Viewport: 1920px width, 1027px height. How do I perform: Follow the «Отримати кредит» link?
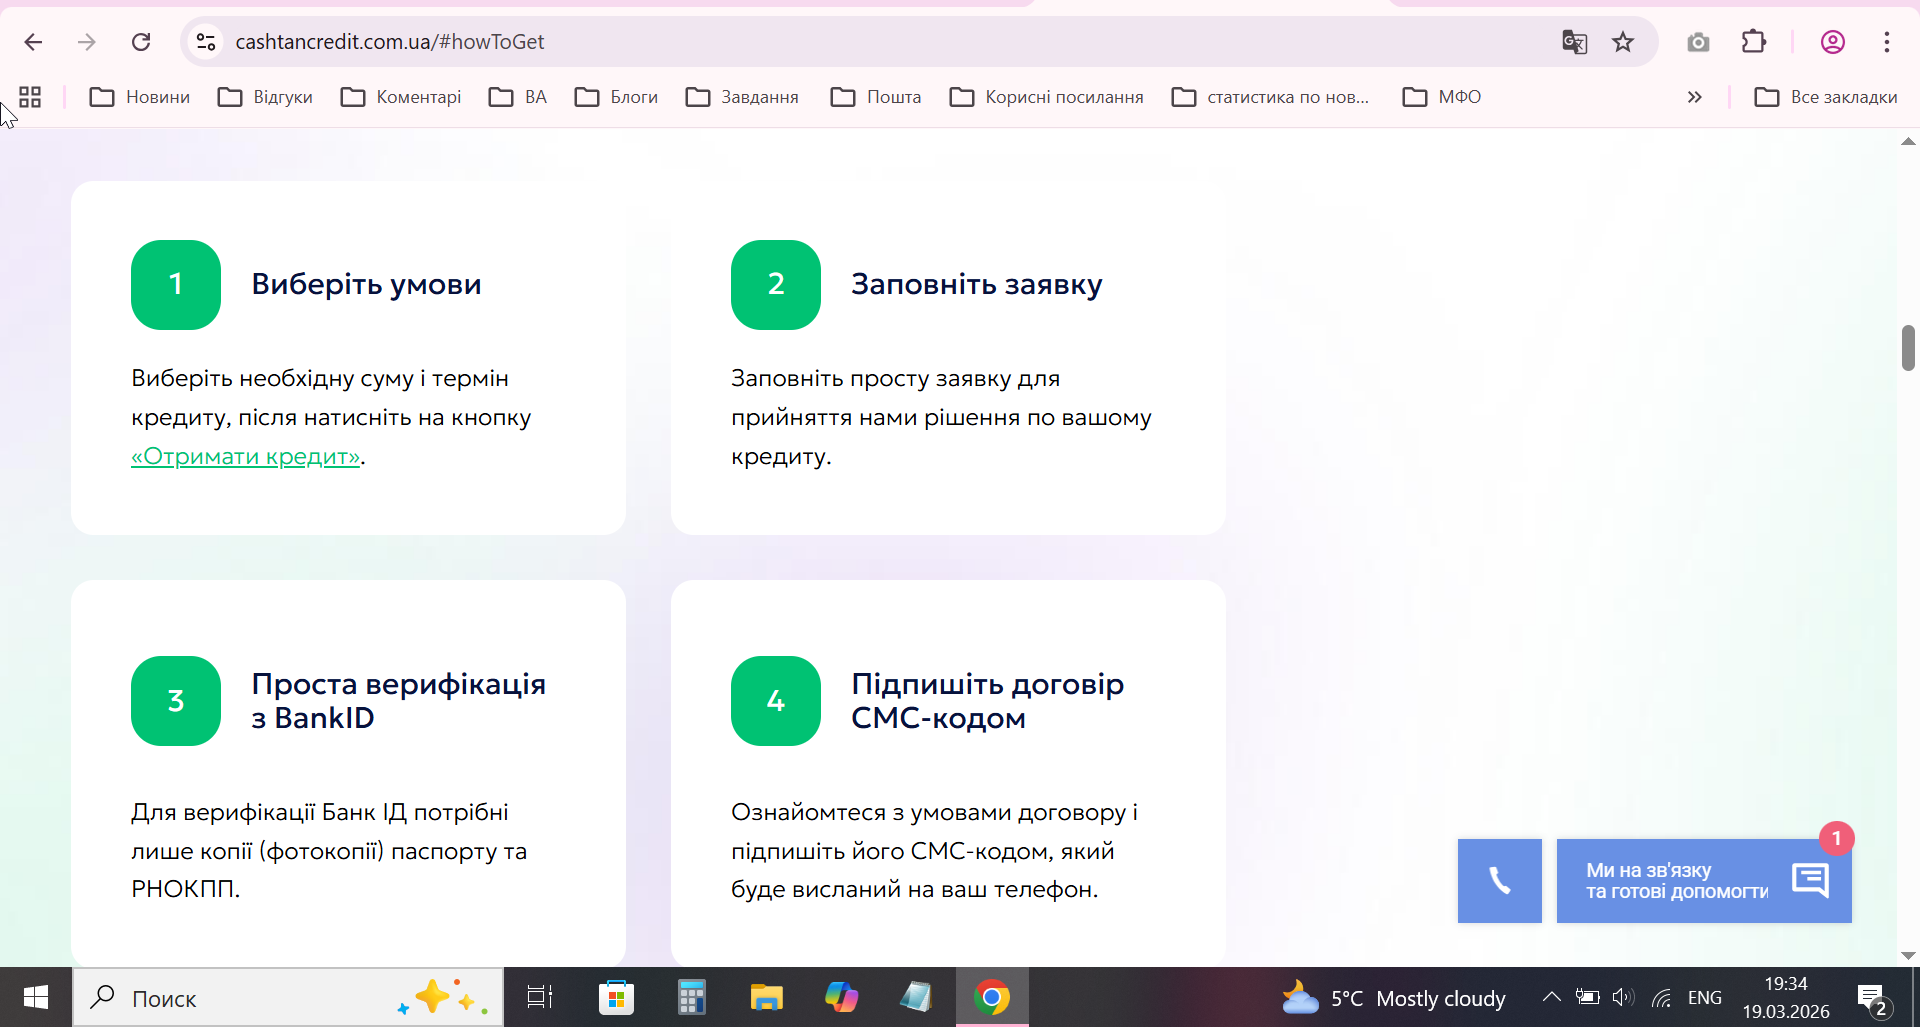pos(246,457)
